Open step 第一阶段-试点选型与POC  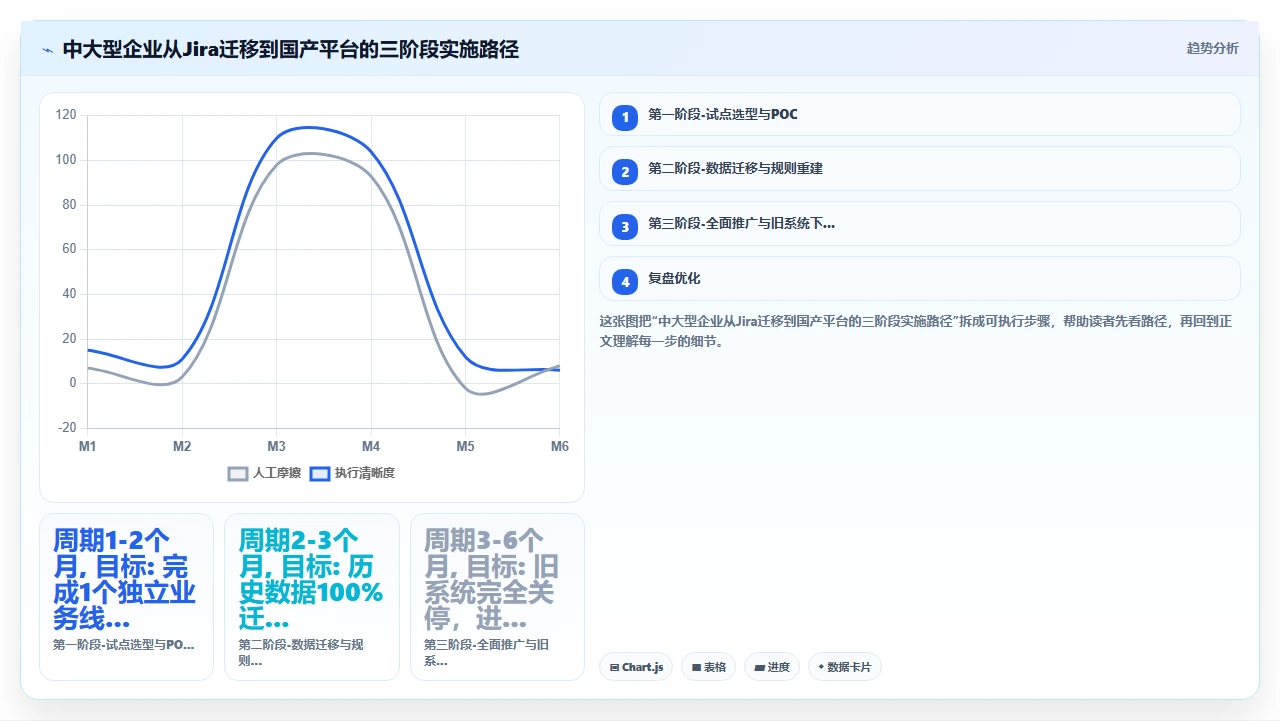click(x=920, y=114)
